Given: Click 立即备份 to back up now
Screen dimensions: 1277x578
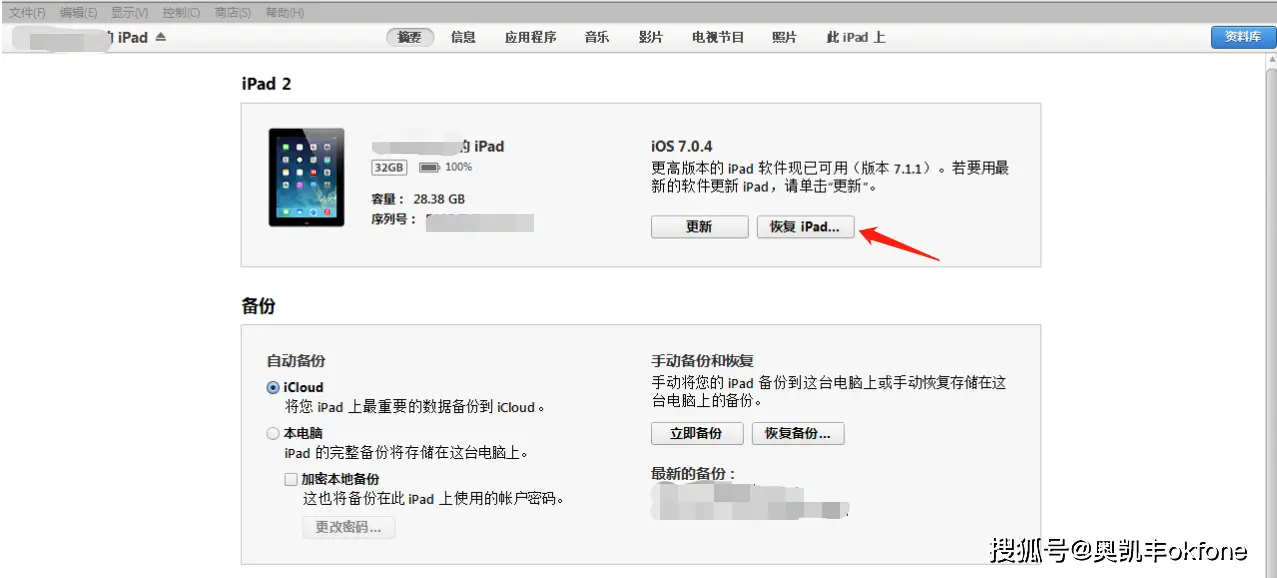Looking at the screenshot, I should 697,433.
